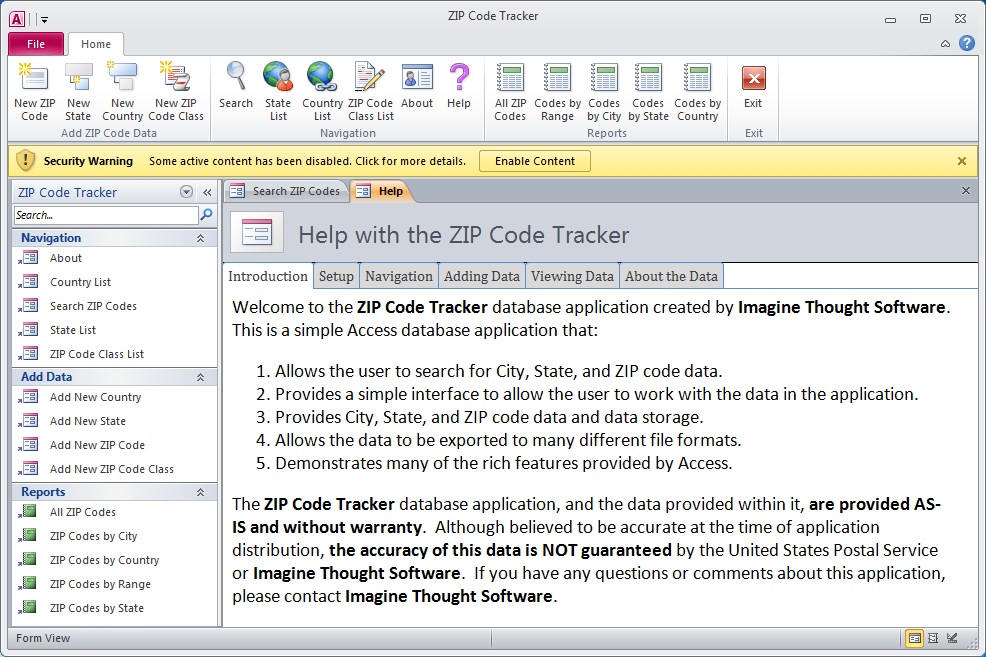Click the ZIP Code Tracker pane title
This screenshot has height=657, width=986.
coord(67,192)
